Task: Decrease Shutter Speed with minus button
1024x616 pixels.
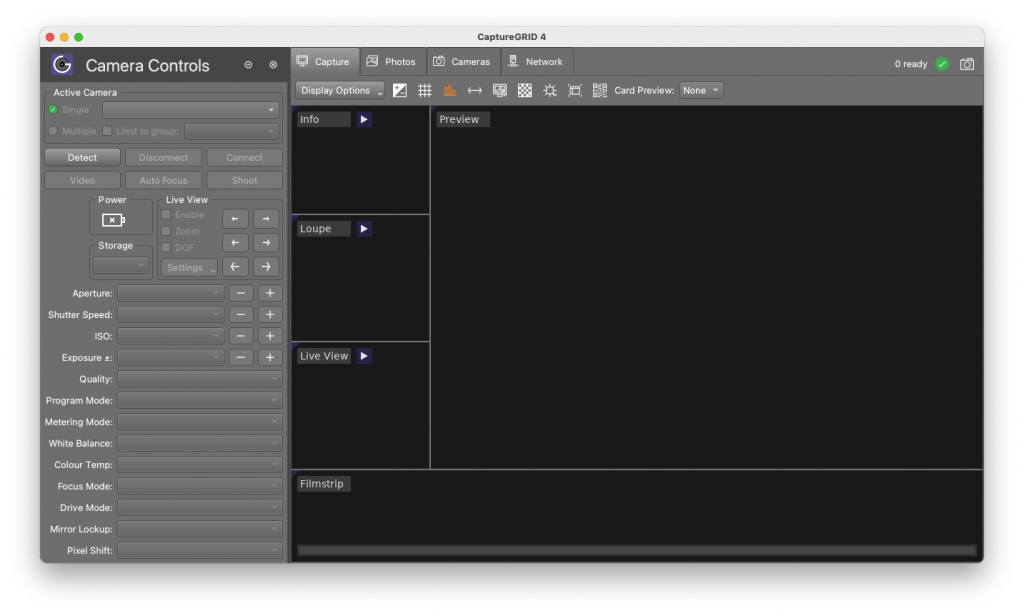Action: click(240, 315)
